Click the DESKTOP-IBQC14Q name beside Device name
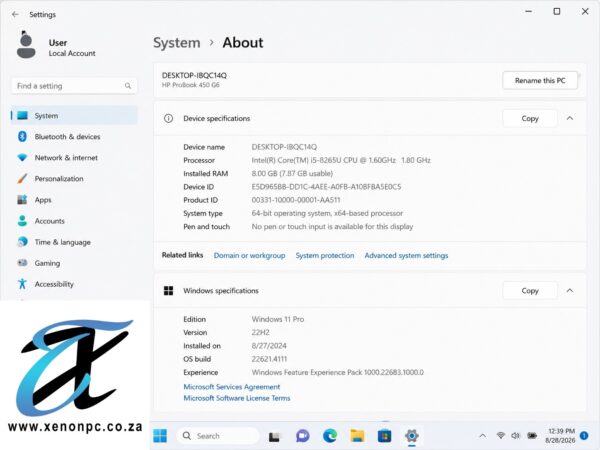 point(284,147)
